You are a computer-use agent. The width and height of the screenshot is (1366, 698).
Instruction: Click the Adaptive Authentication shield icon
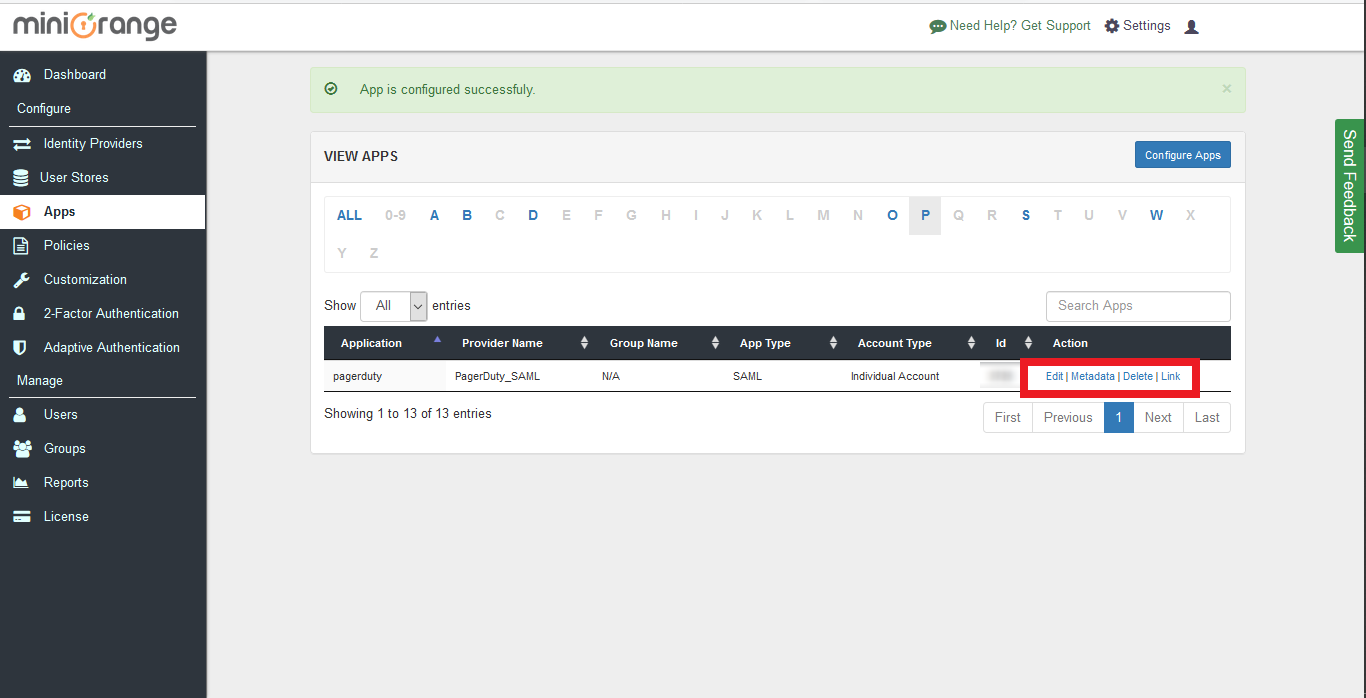point(20,348)
